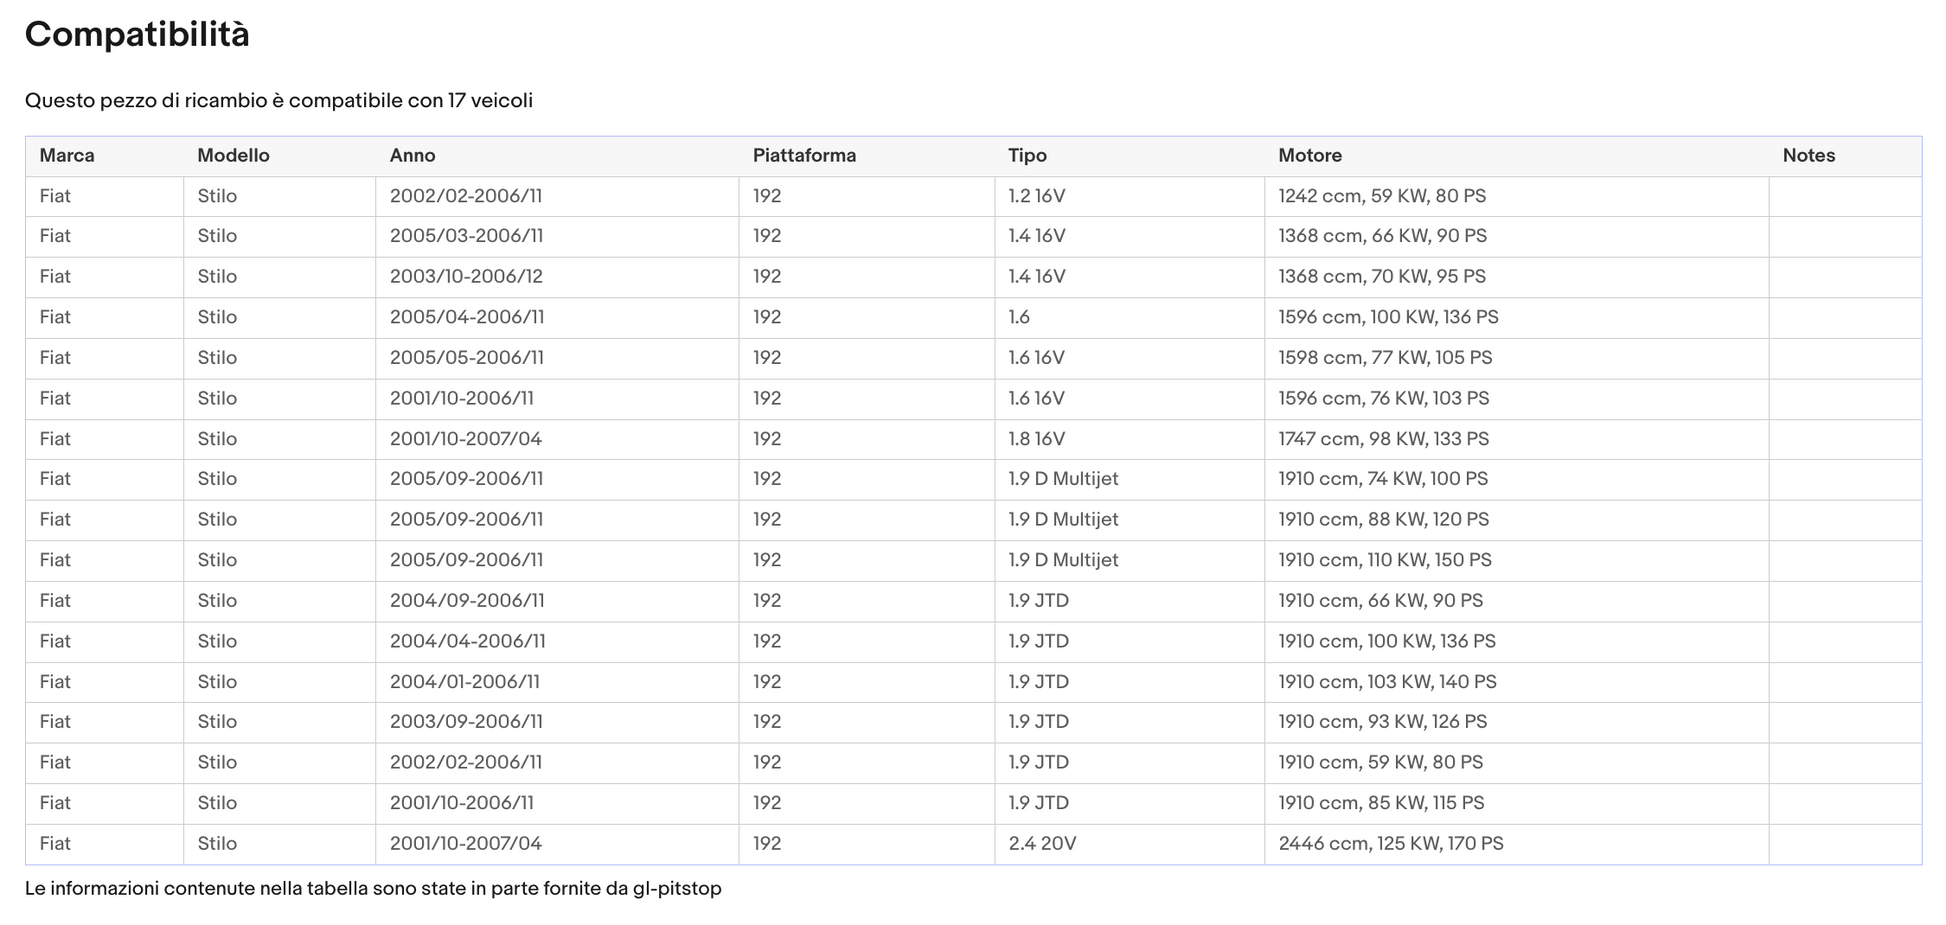Click engine cell 1910 ccm, 110 KW, 150 PS

pyautogui.click(x=1384, y=560)
